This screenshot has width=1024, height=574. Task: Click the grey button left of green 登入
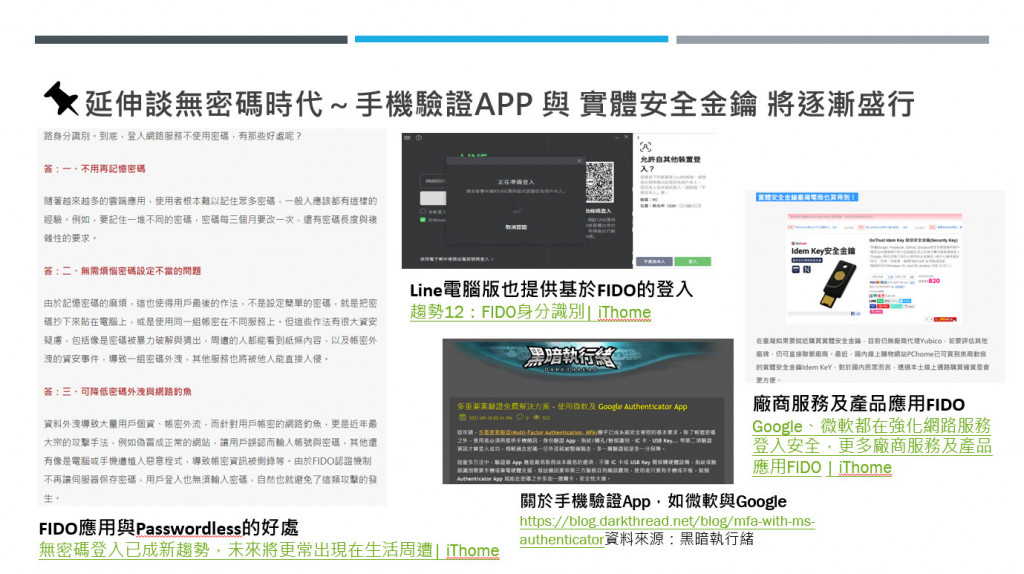[654, 261]
